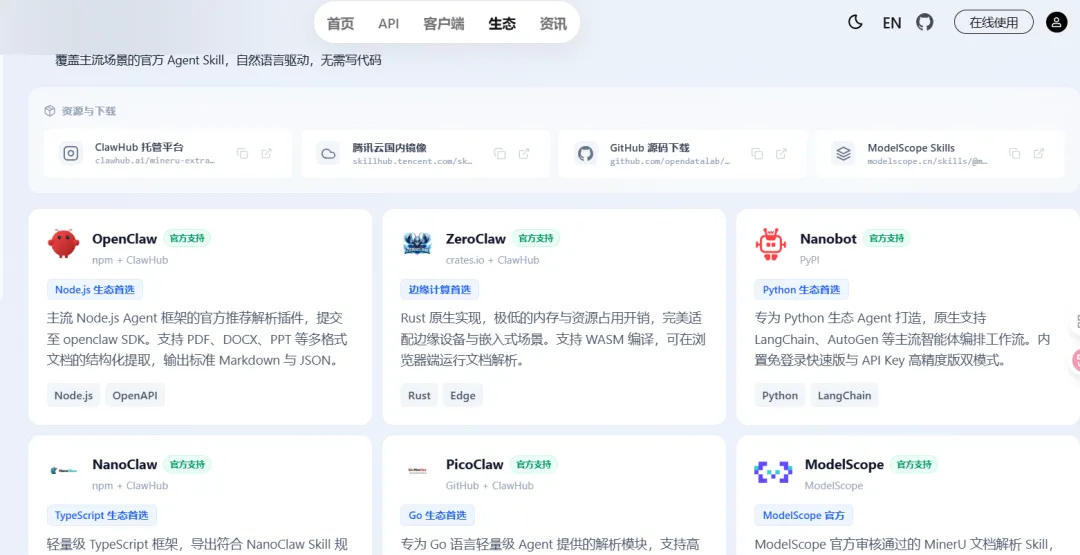Viewport: 1080px width, 555px height.
Task: Open the user profile avatar
Action: click(x=1057, y=22)
